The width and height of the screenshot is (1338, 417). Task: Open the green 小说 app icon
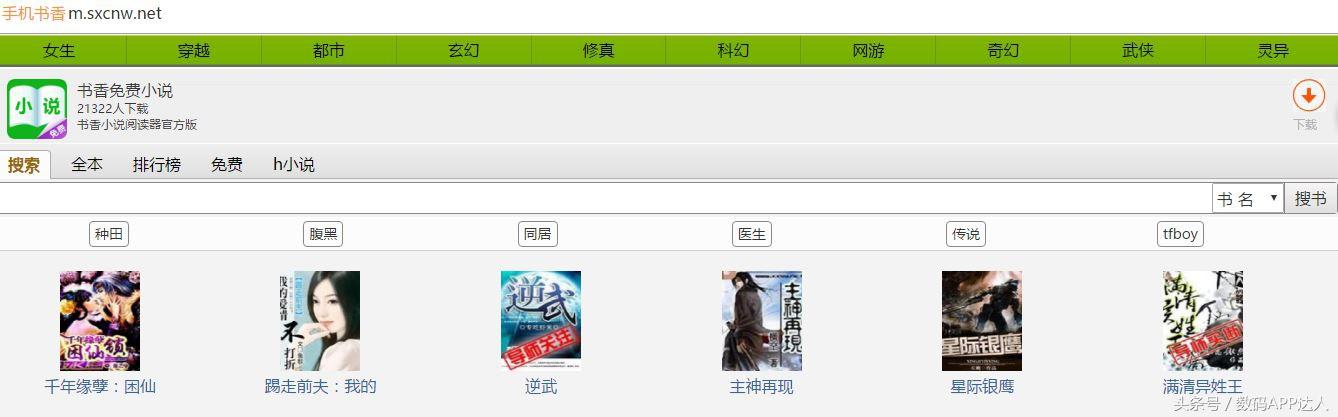click(37, 109)
